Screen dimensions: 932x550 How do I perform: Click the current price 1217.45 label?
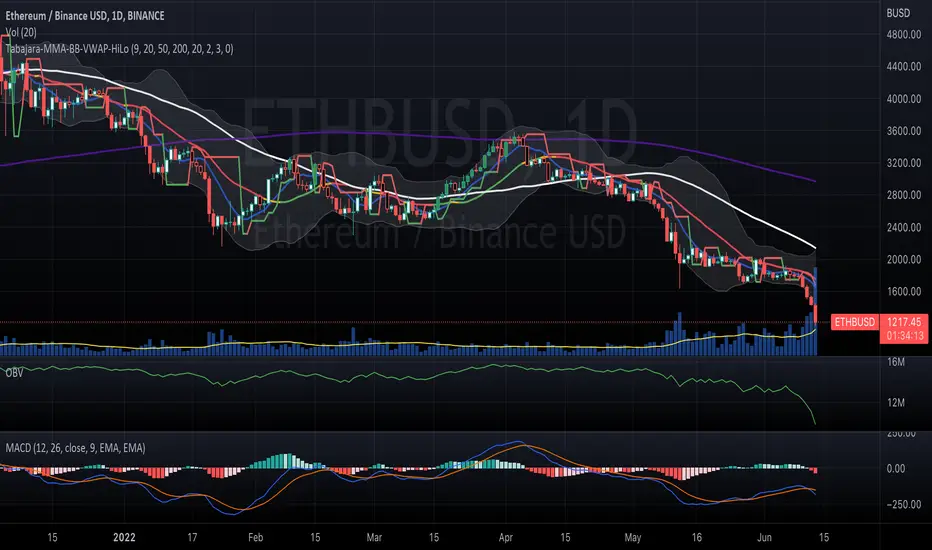coord(904,322)
